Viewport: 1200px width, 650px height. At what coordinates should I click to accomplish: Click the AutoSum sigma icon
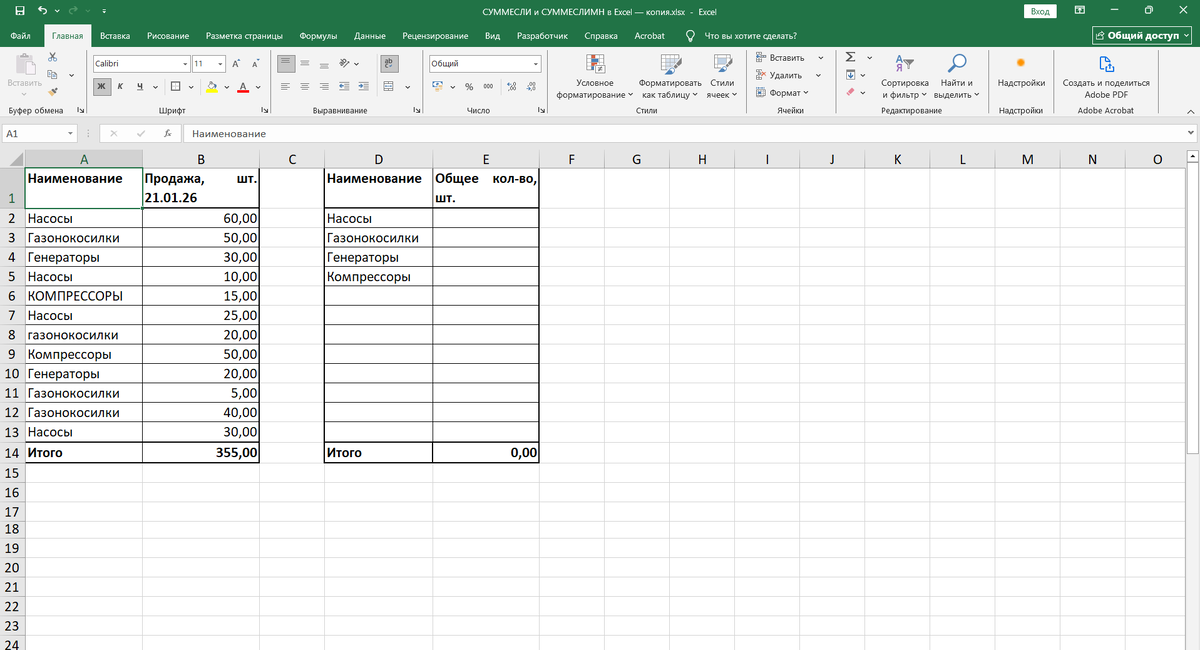click(x=850, y=57)
